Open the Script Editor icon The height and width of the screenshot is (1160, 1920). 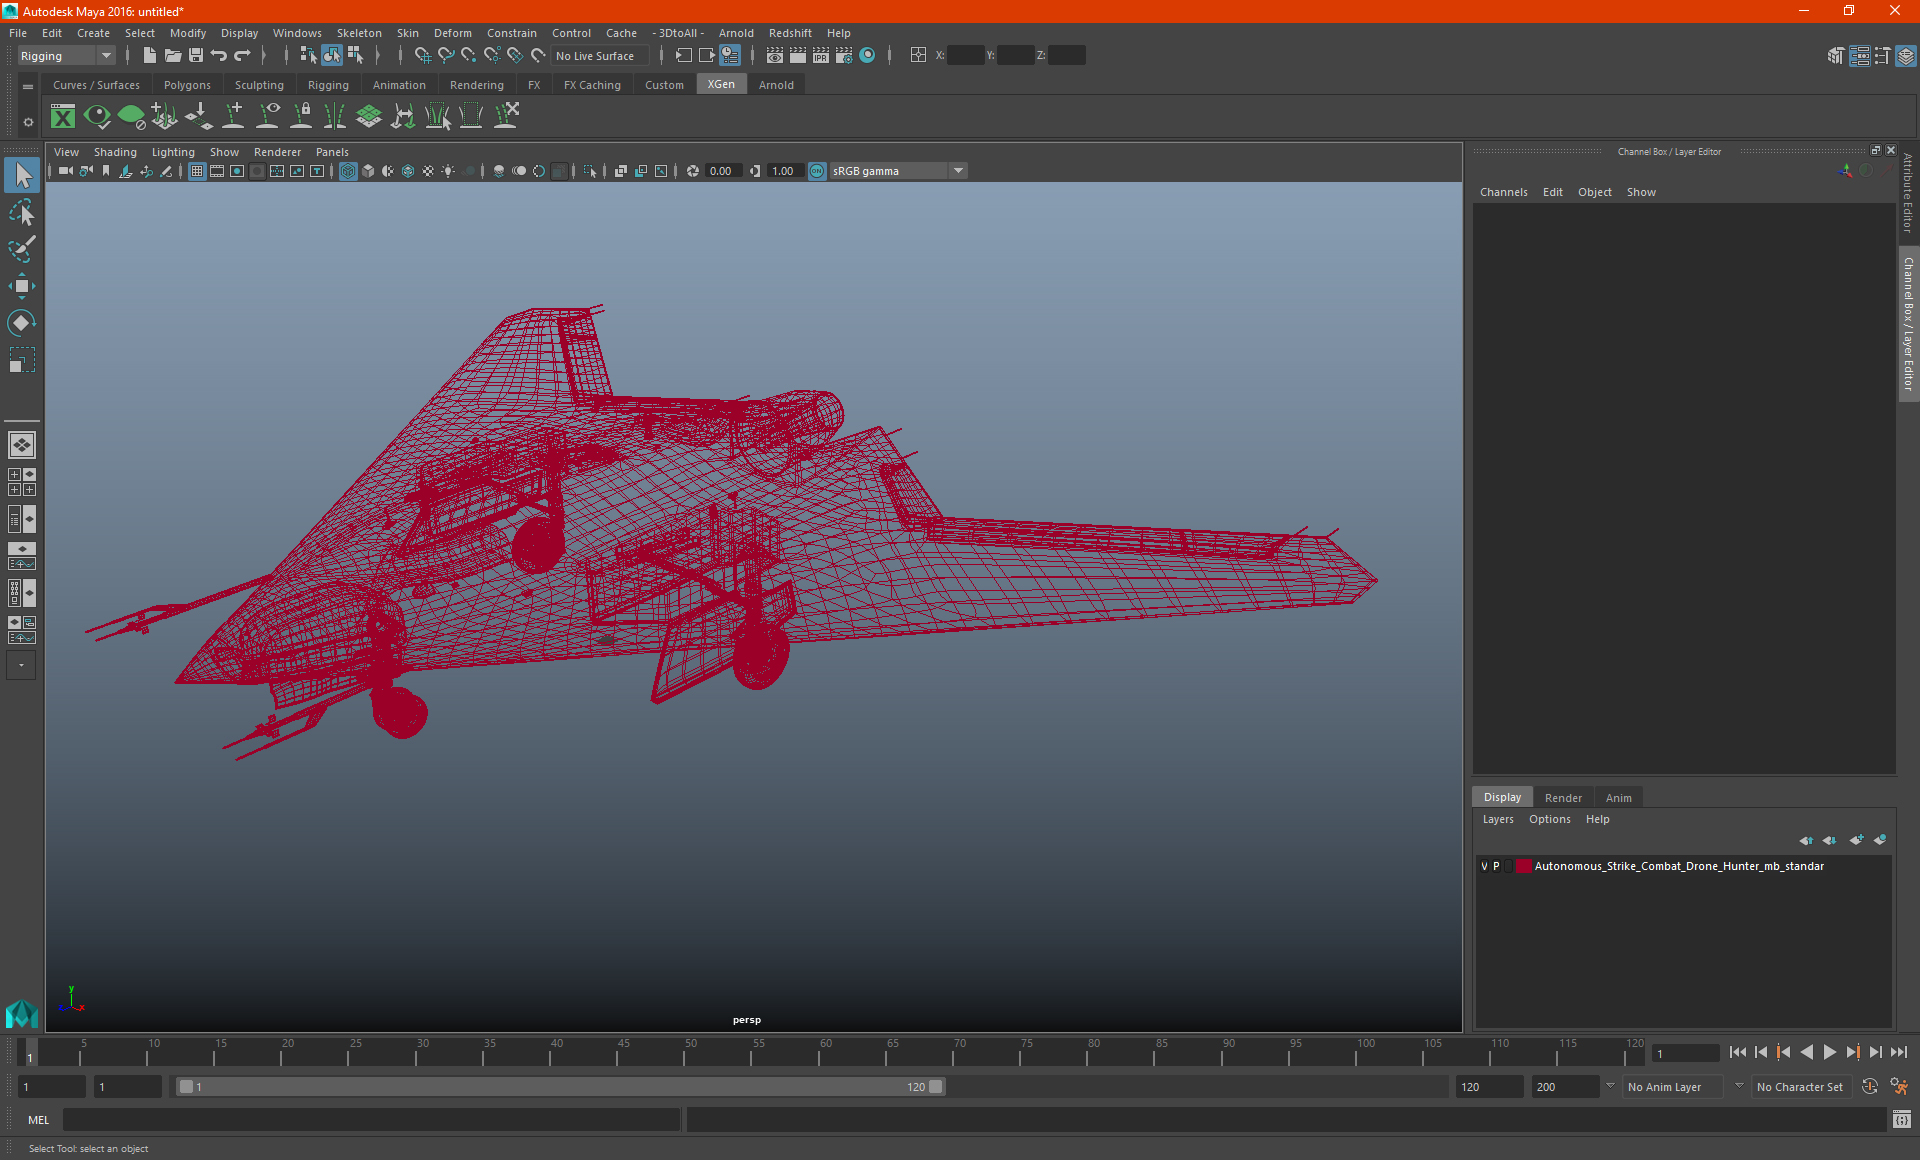pos(1902,1120)
